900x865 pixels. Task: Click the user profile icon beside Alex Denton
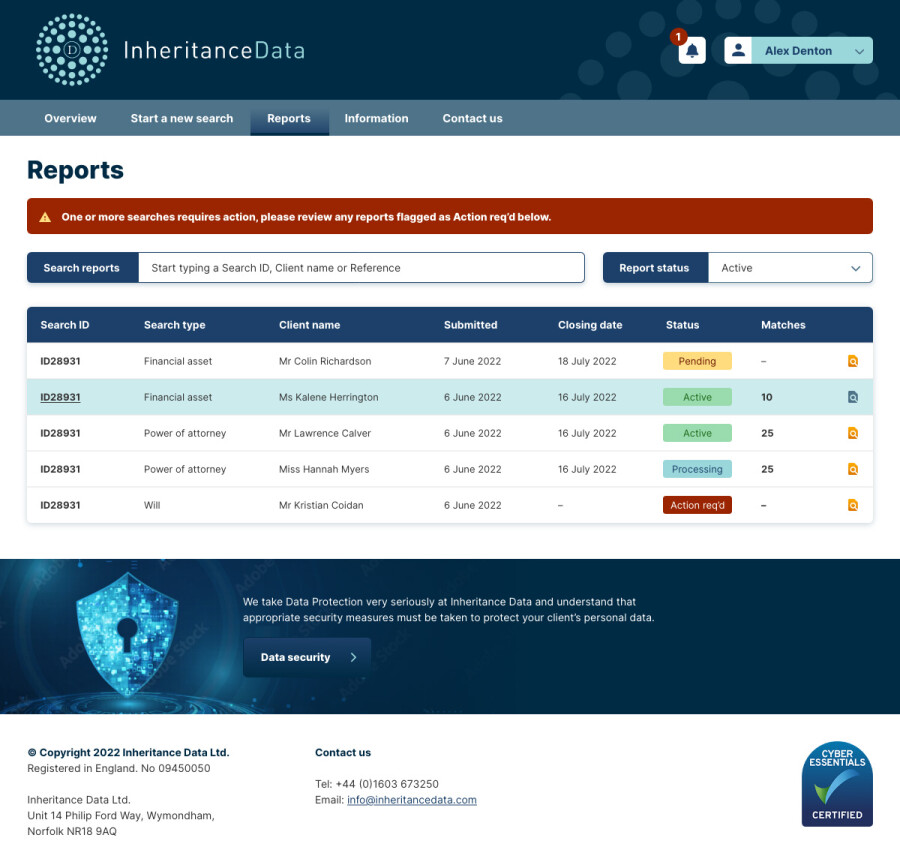(x=737, y=50)
